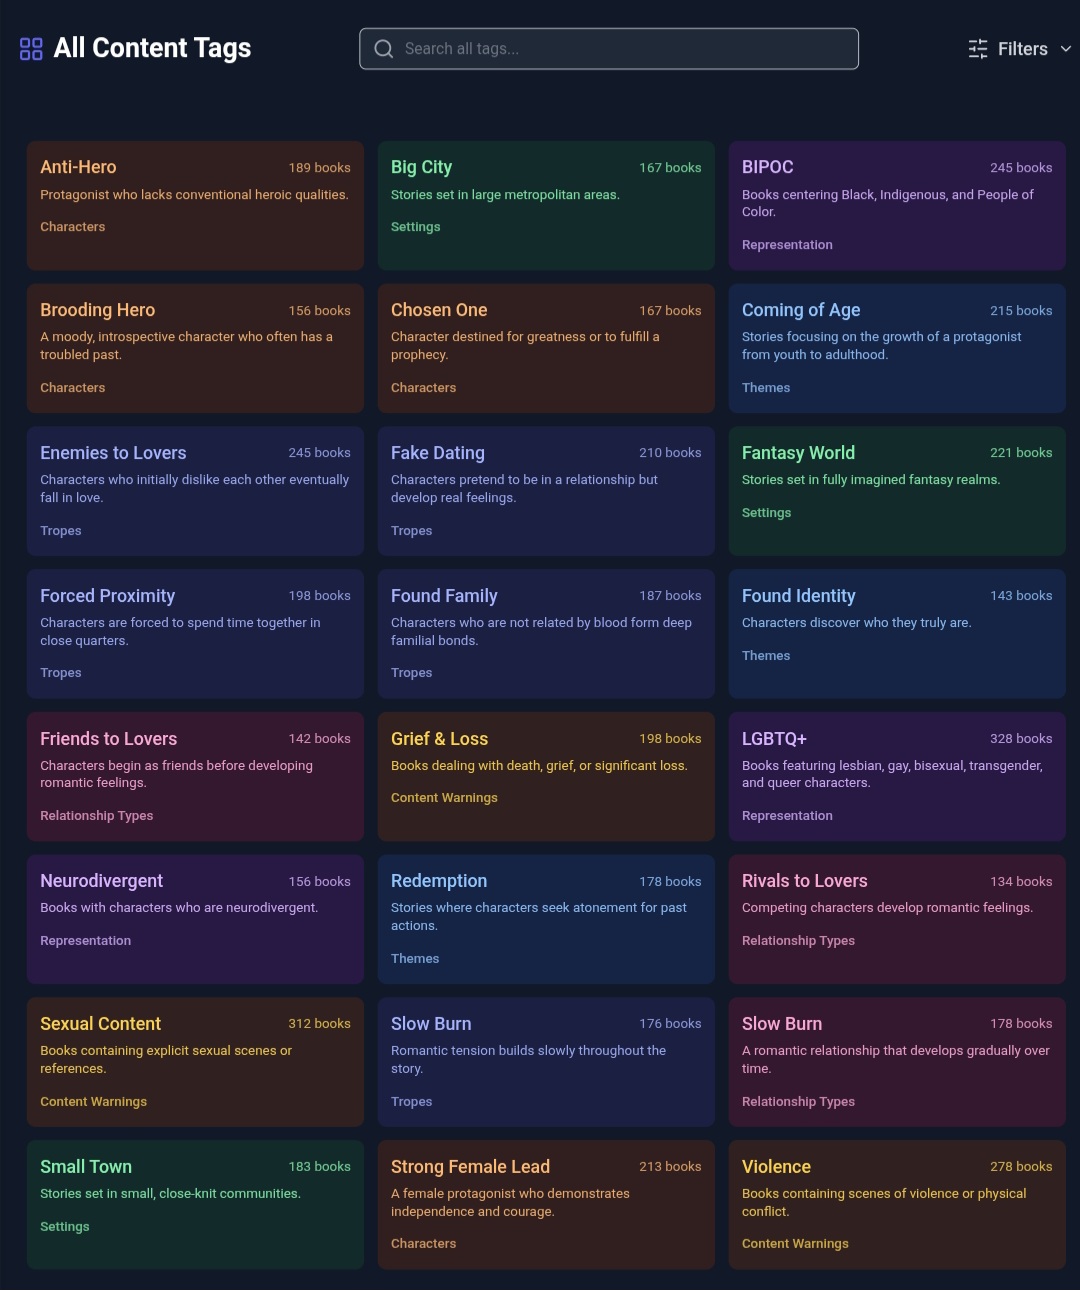Viewport: 1080px width, 1290px height.
Task: Open the Strong Female Lead tag
Action: pos(546,1205)
